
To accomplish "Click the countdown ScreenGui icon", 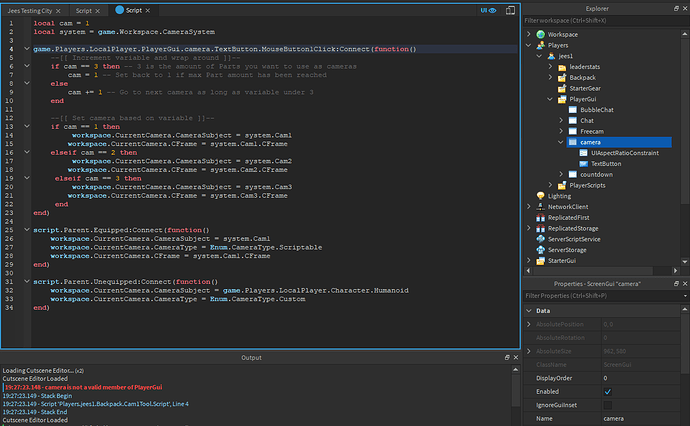I will click(x=573, y=174).
